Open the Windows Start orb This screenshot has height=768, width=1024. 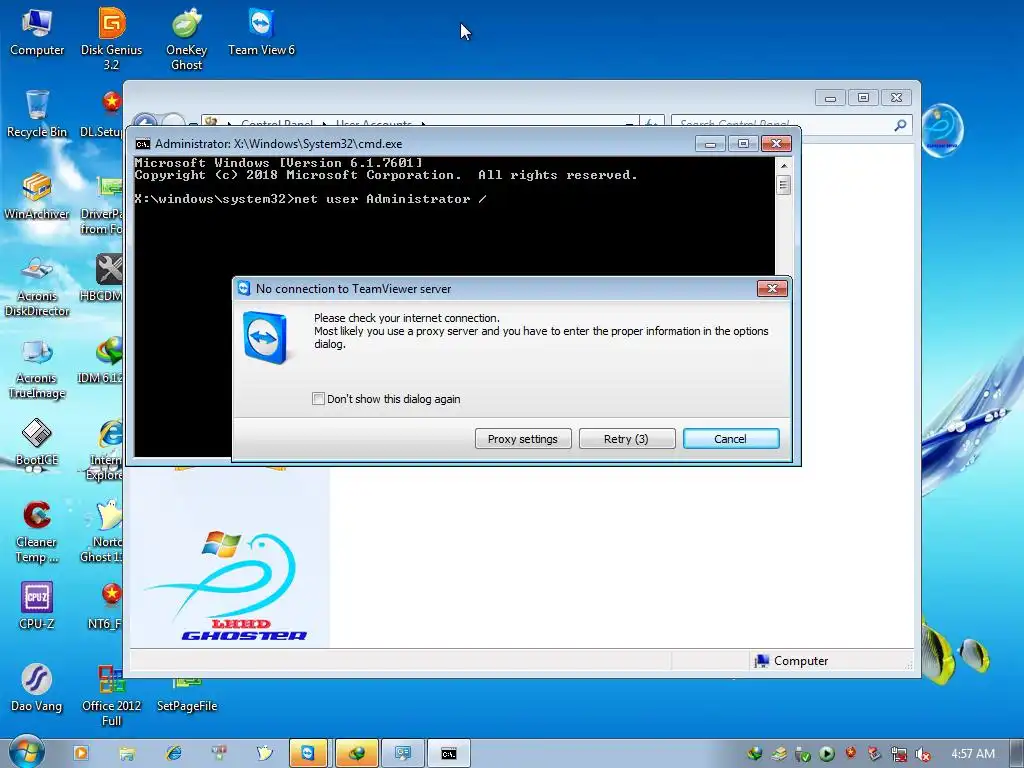(x=26, y=752)
